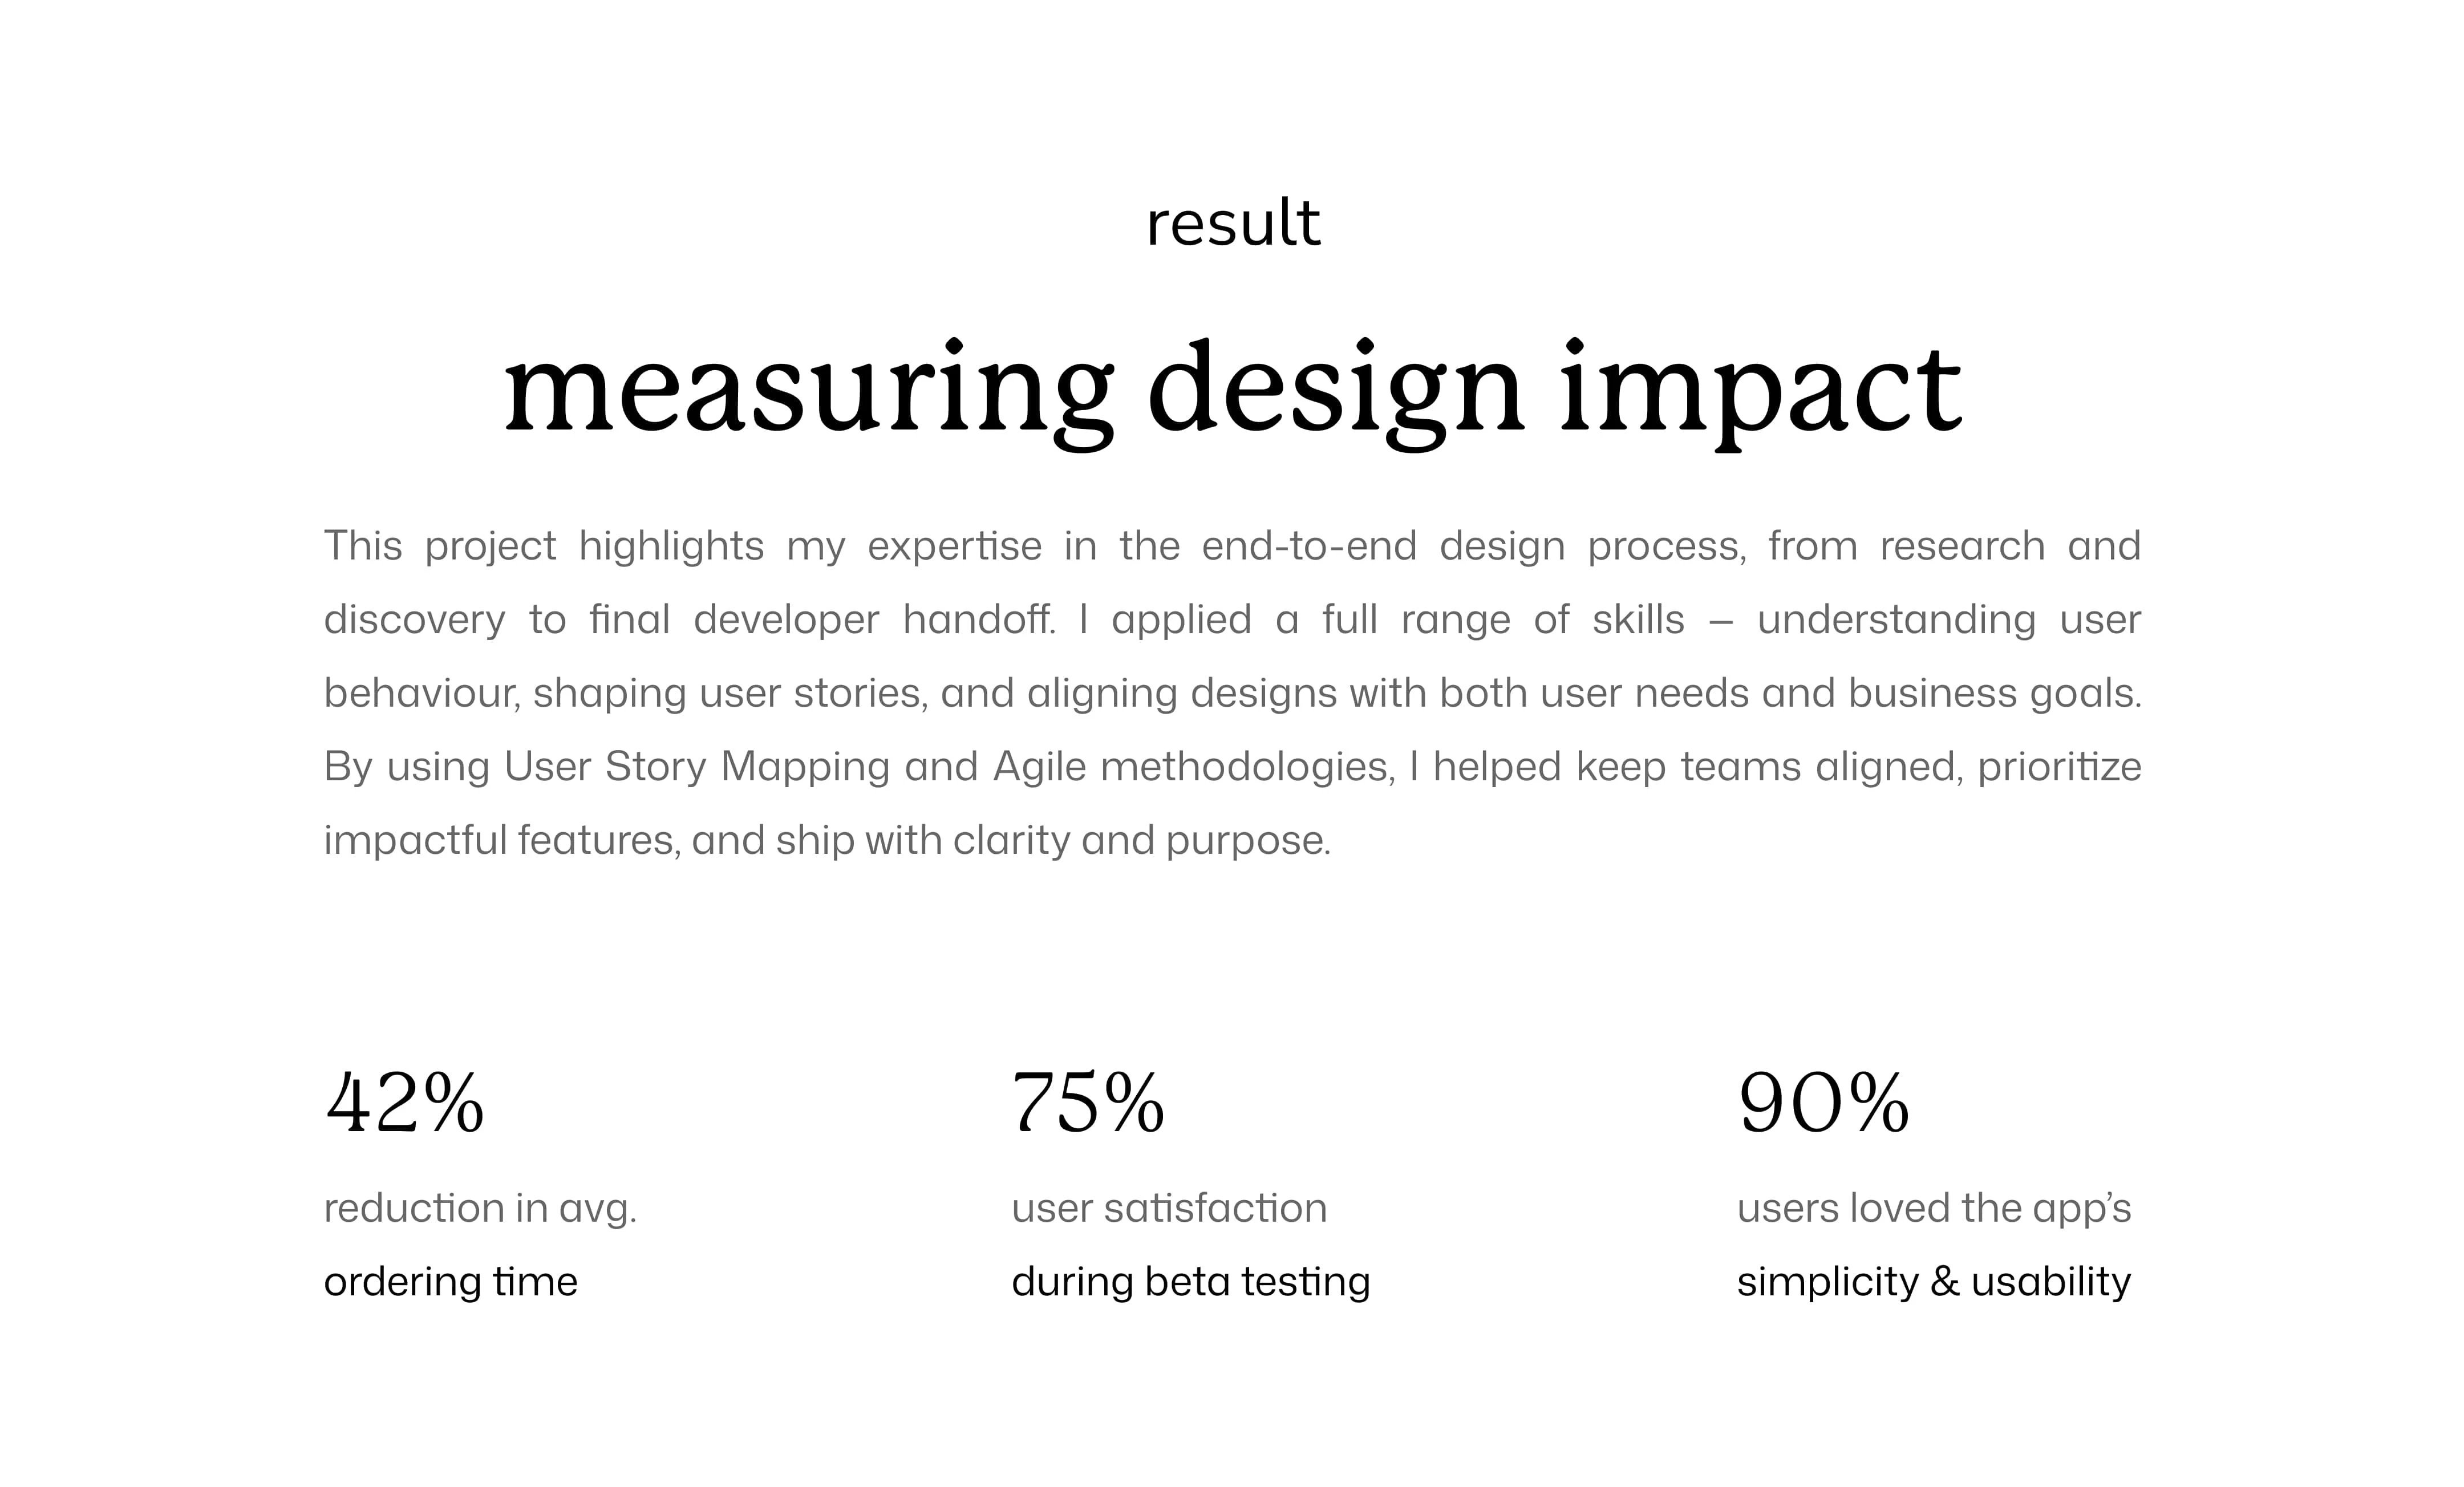Click the 90% statistic

[x=1823, y=1103]
